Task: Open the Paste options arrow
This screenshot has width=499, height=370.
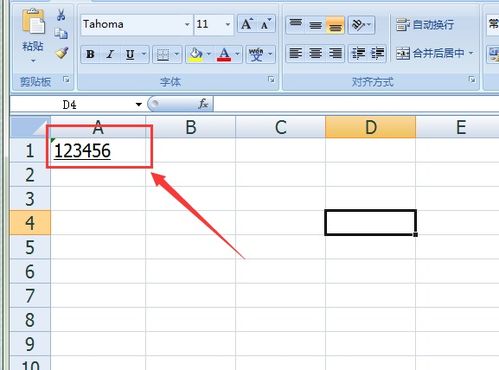Action: pyautogui.click(x=33, y=61)
